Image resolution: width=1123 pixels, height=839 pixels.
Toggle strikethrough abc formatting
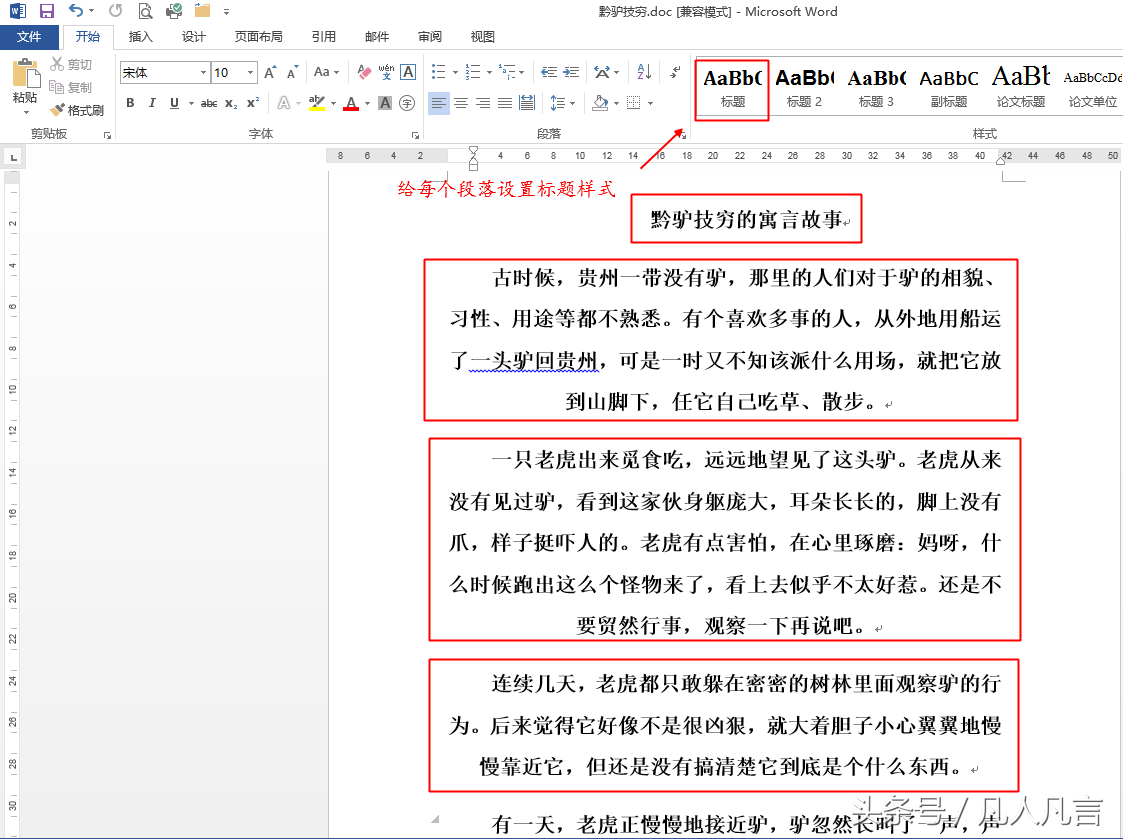208,103
